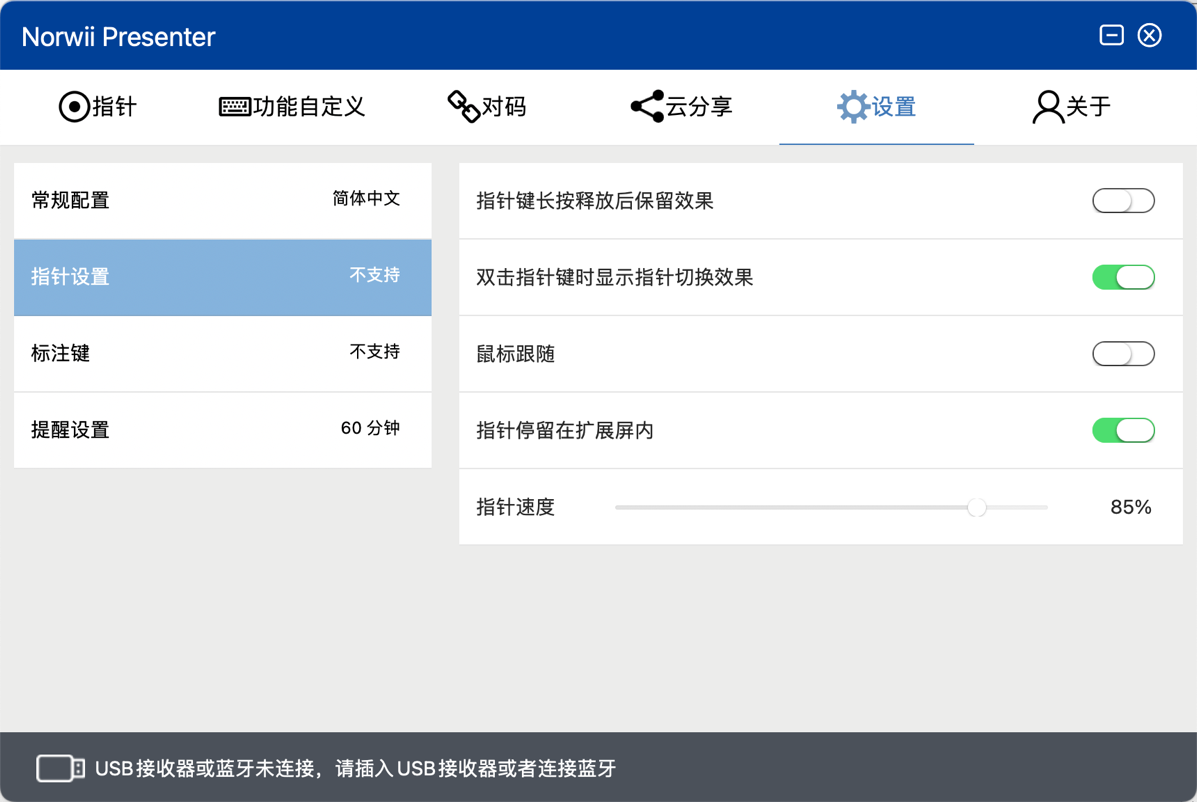The width and height of the screenshot is (1197, 802).
Task: Click the person icon beside 关于
Action: (x=1048, y=107)
